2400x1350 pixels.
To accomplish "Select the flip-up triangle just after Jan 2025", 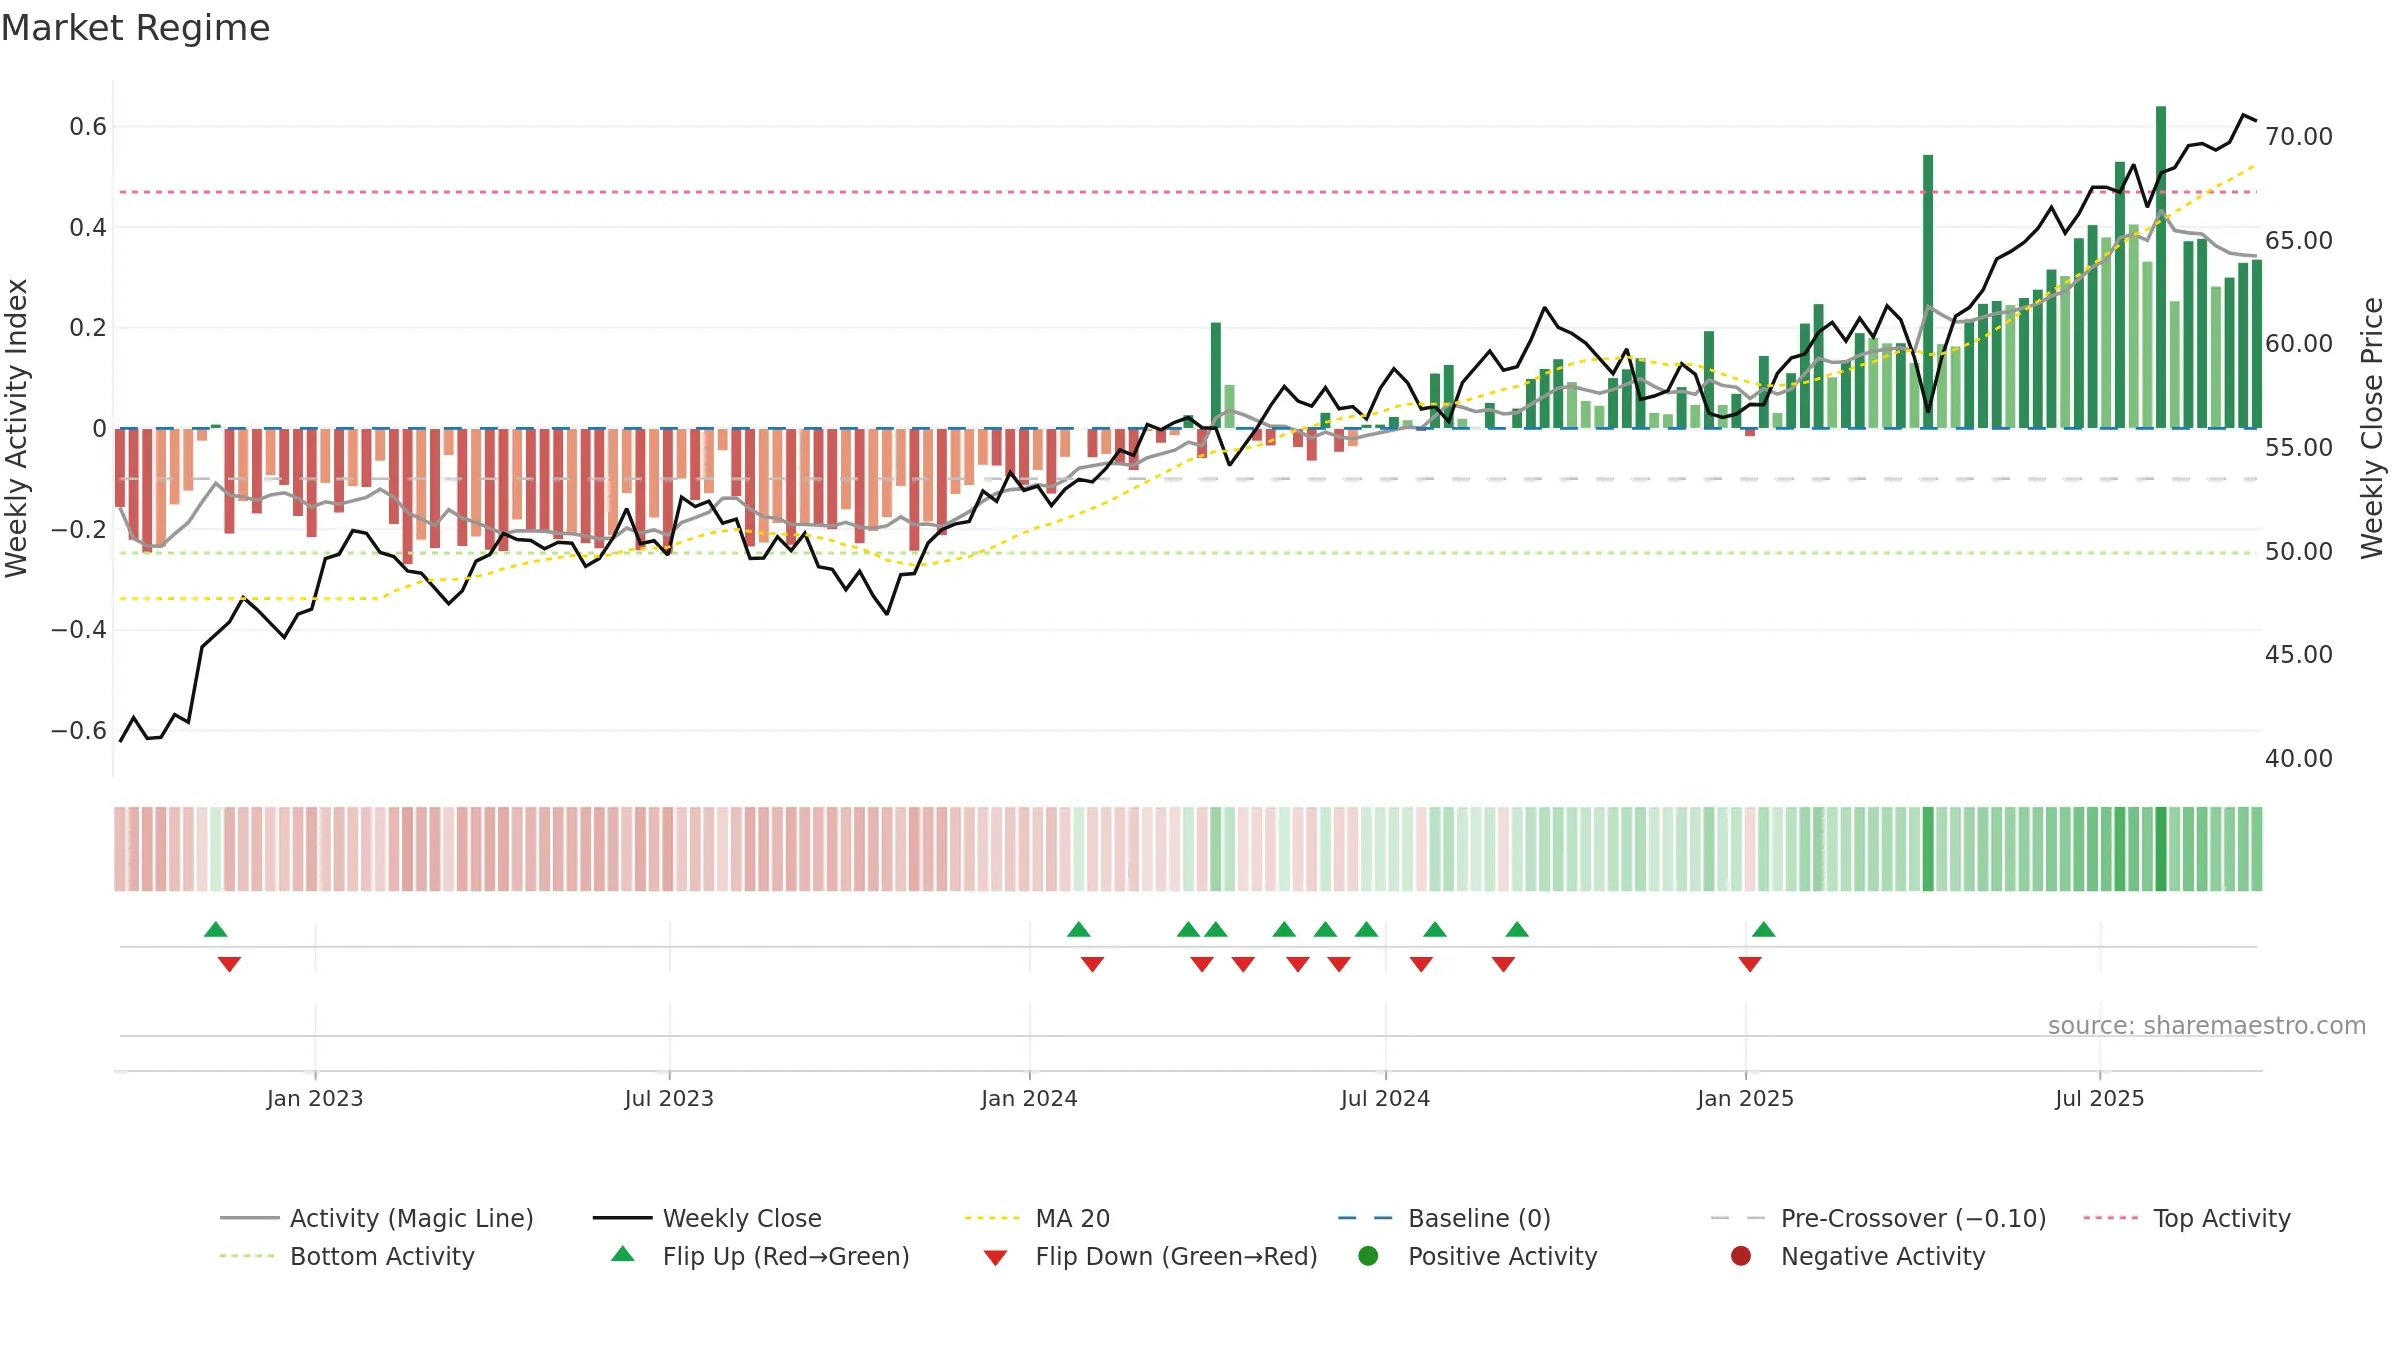I will (1764, 930).
